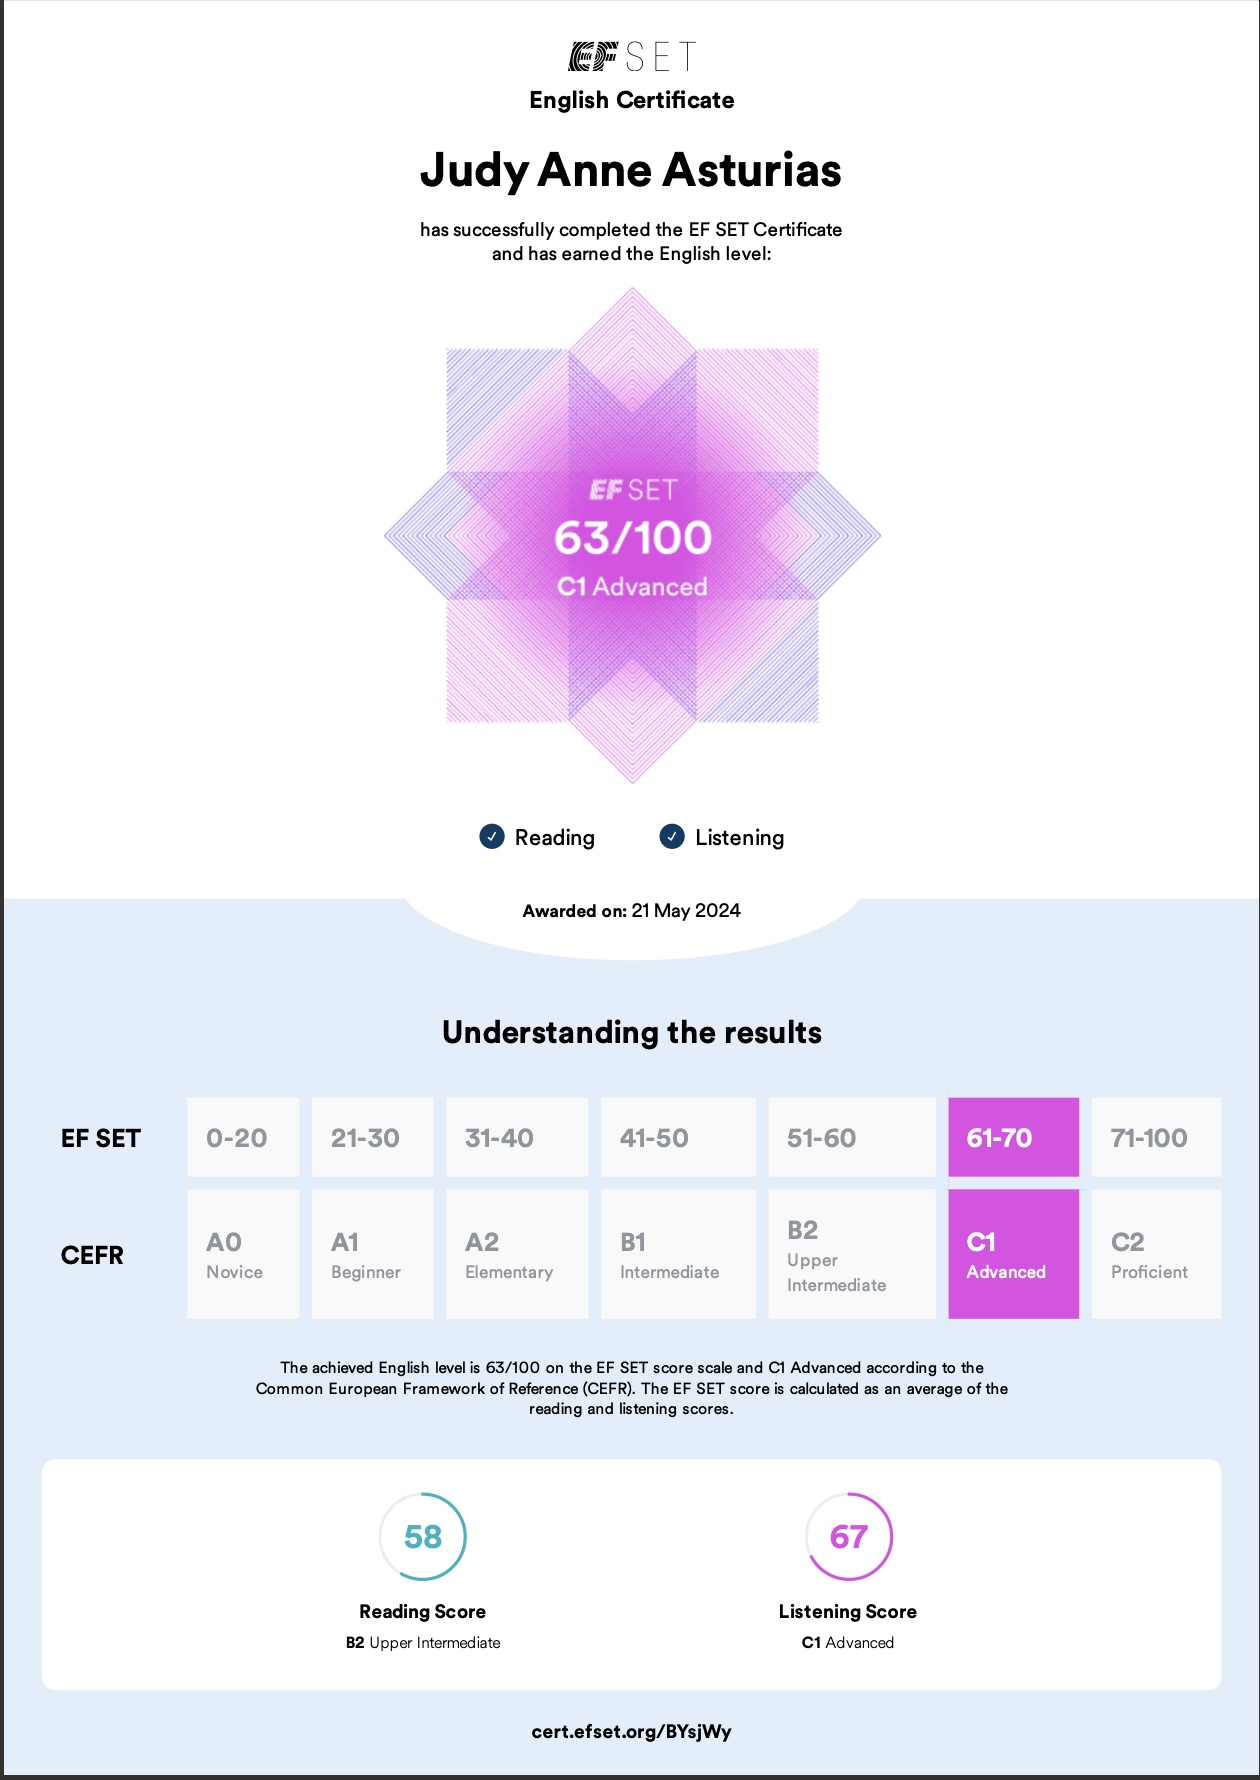Screen dimensions: 1260x1780
Task: Select the highlighted C1 Advanced level cell
Action: tap(1013, 1254)
